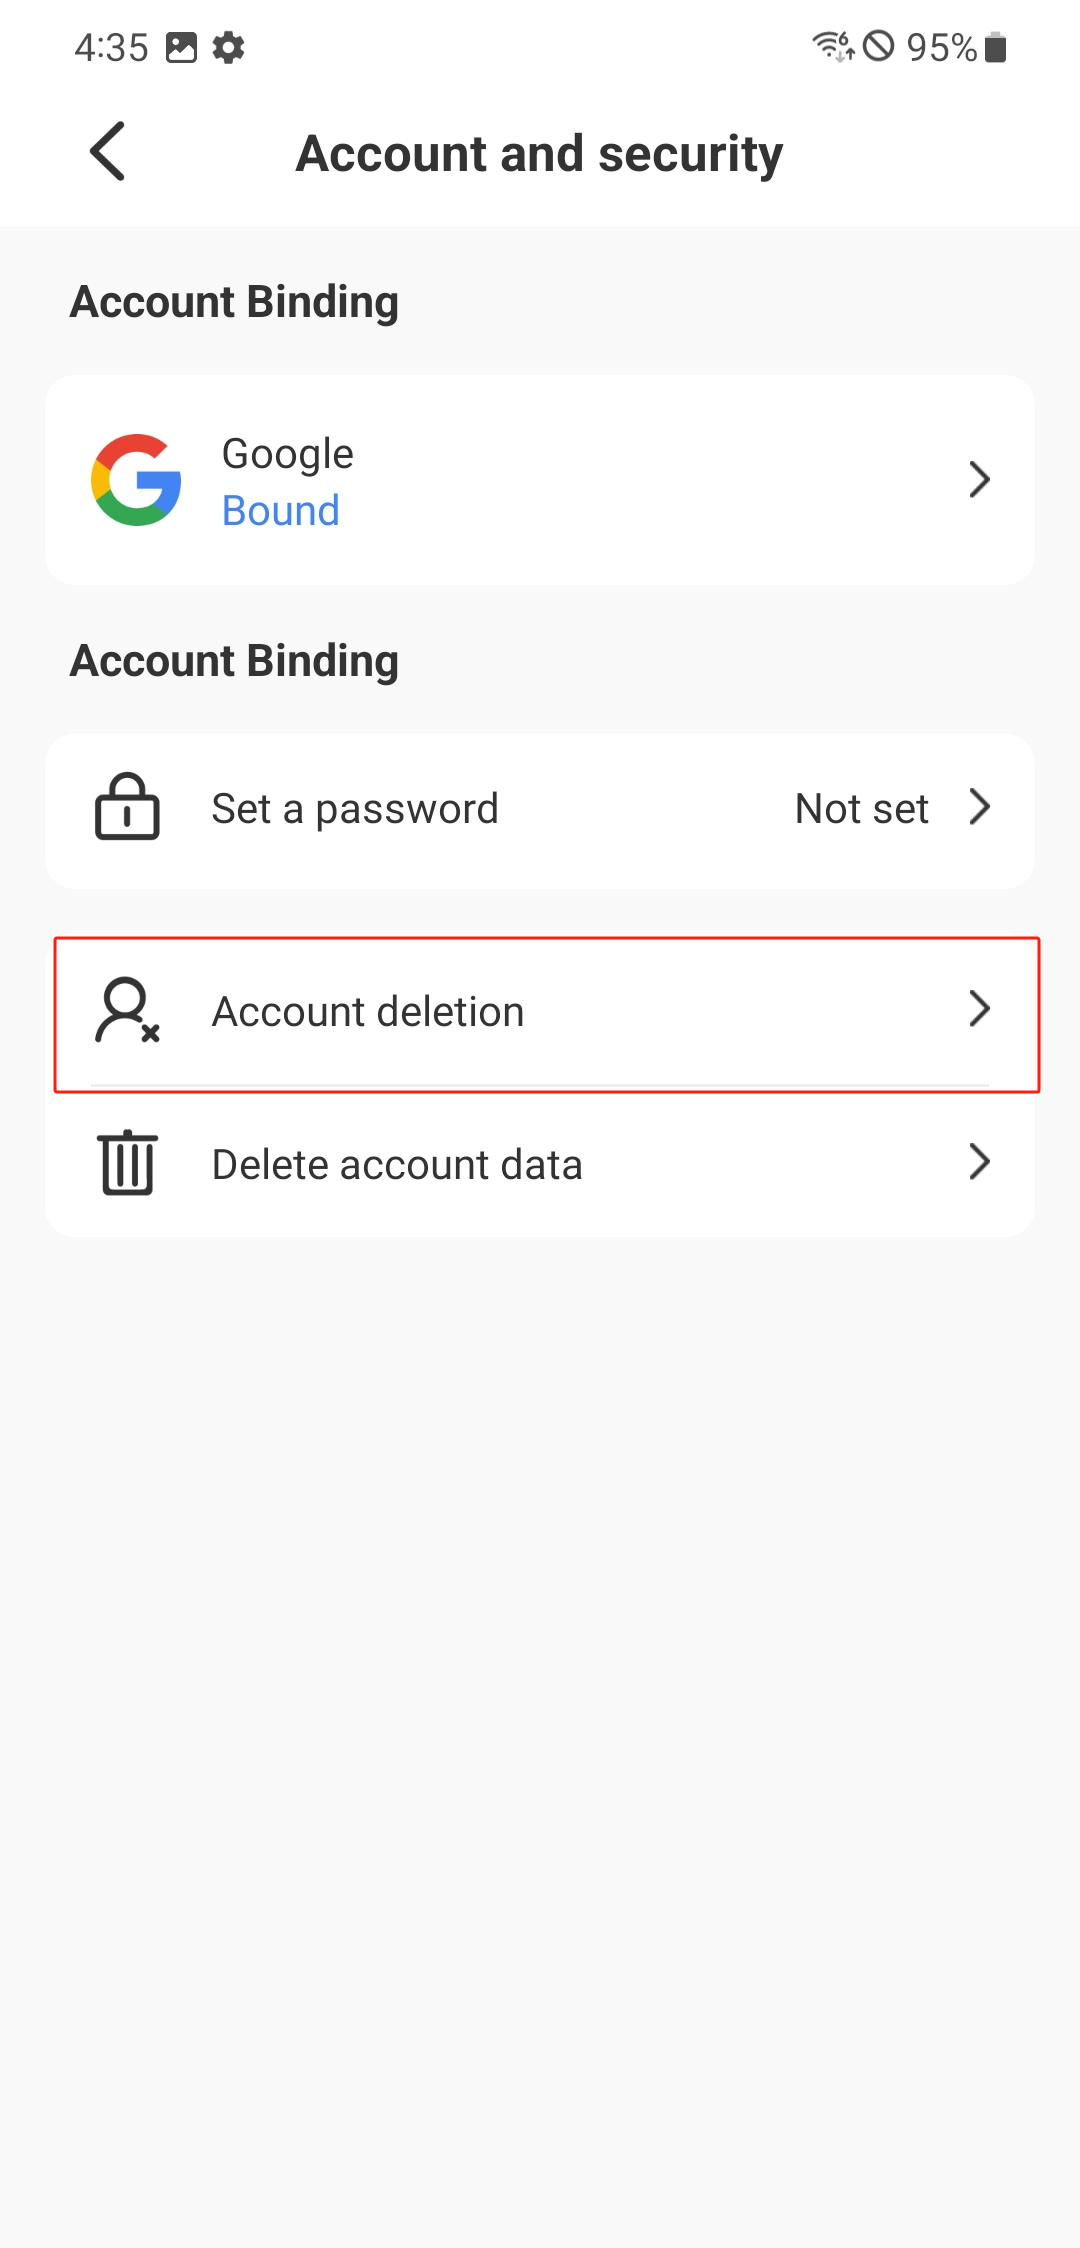The width and height of the screenshot is (1080, 2248).
Task: Open Account deletion via its chevron
Action: (979, 1009)
